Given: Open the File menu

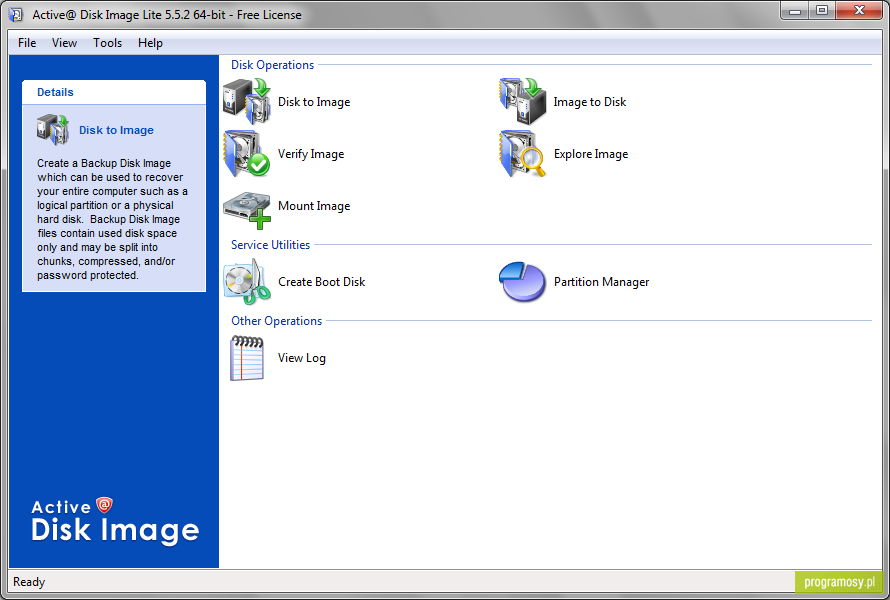Looking at the screenshot, I should 27,43.
